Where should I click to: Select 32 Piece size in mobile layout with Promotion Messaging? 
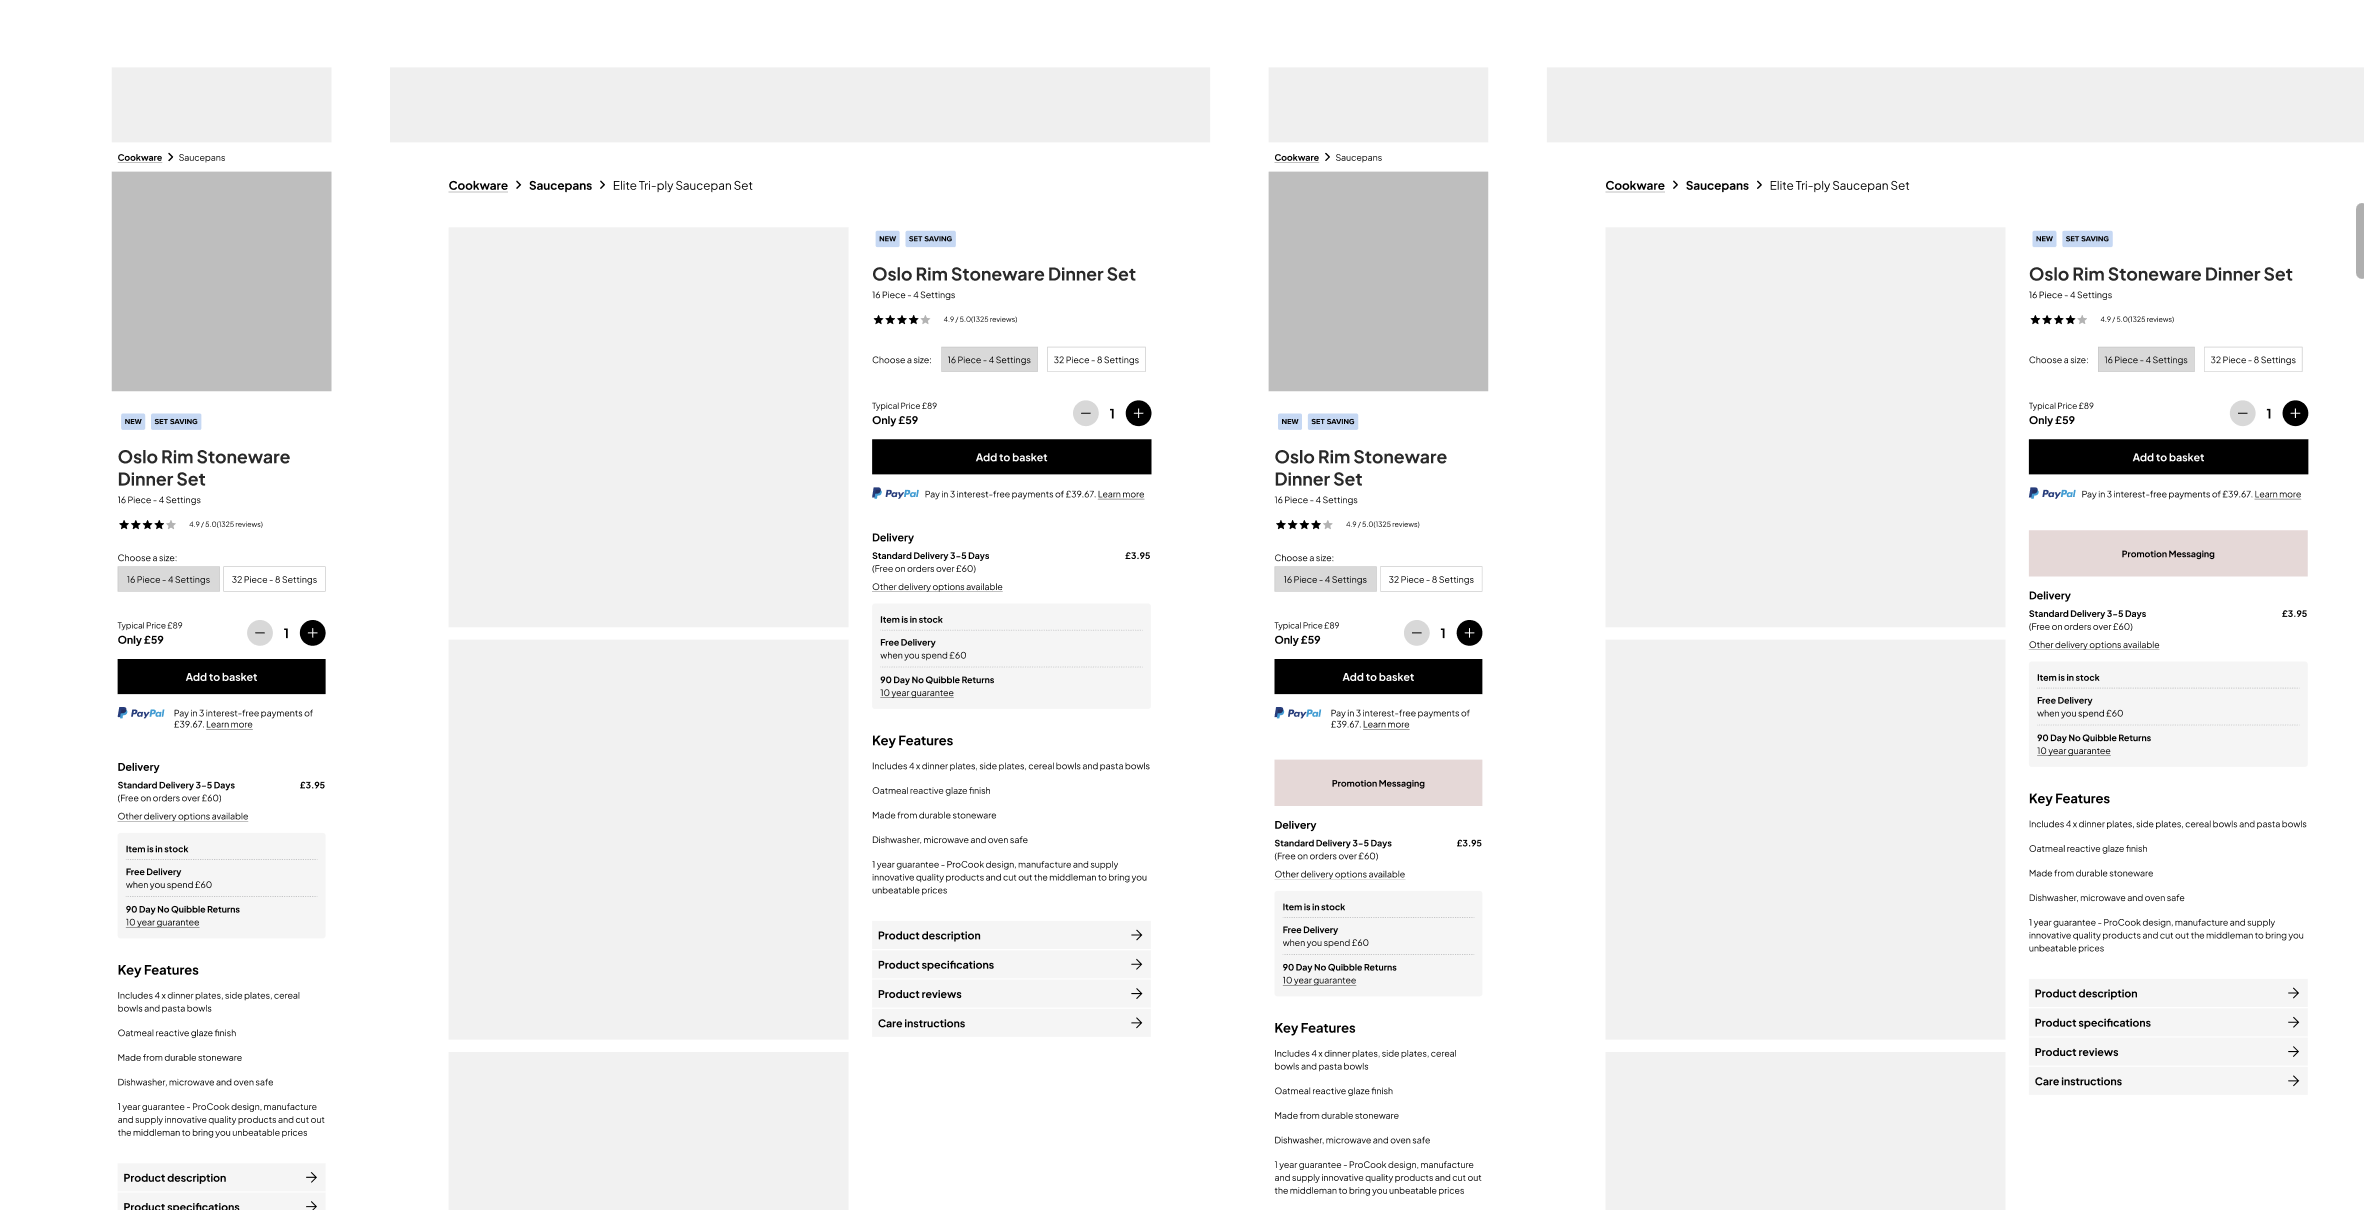click(x=1431, y=580)
